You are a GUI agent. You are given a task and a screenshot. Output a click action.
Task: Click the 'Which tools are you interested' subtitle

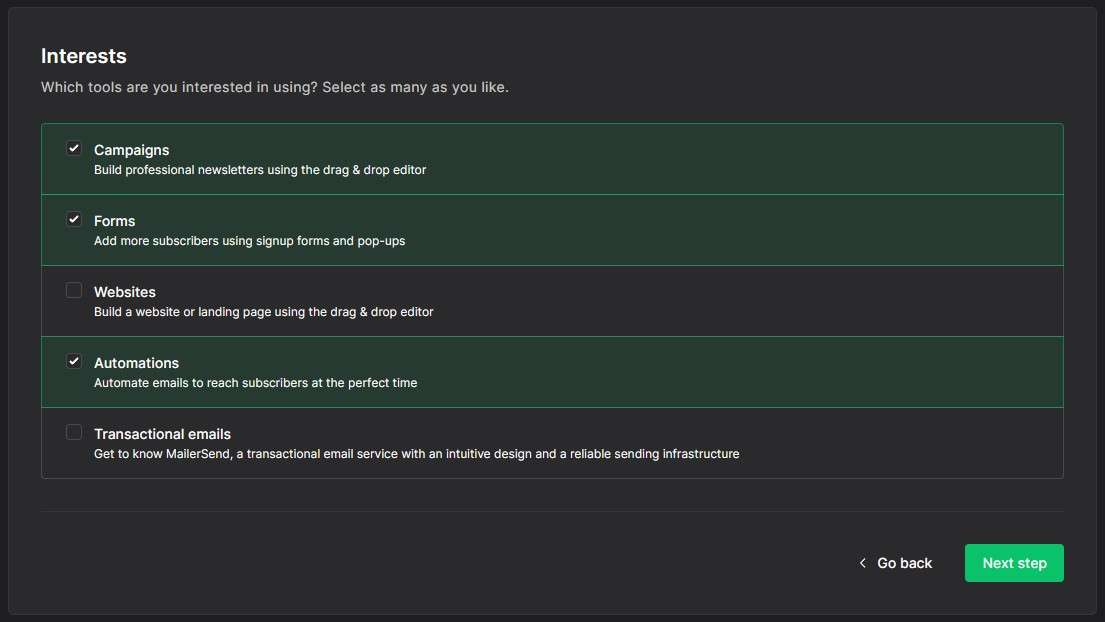coord(274,87)
